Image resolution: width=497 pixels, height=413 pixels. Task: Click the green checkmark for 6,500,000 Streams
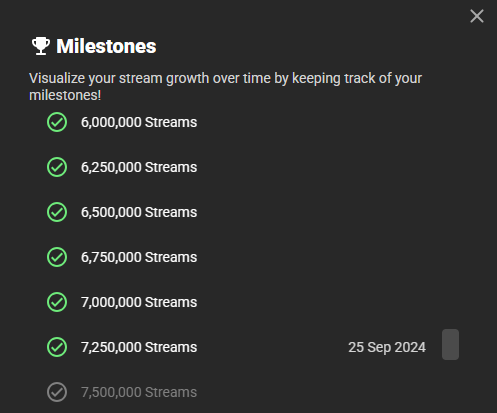coord(57,212)
